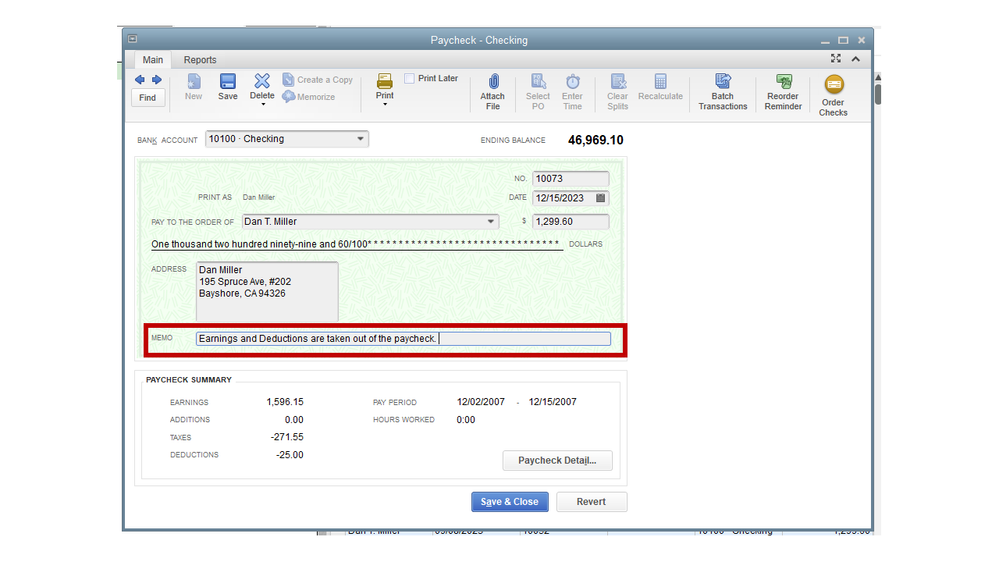Click pay period start 12/02/2007
Screen dimensions: 999x562
click(x=480, y=402)
